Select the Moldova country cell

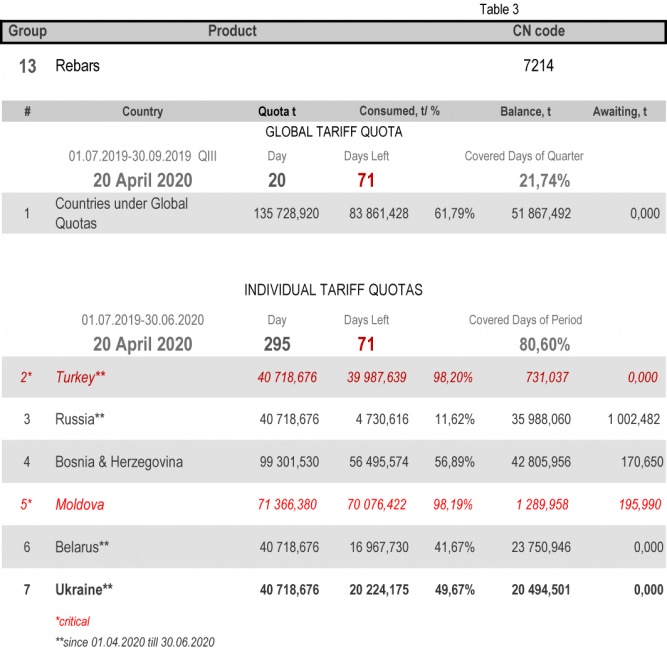coord(80,505)
